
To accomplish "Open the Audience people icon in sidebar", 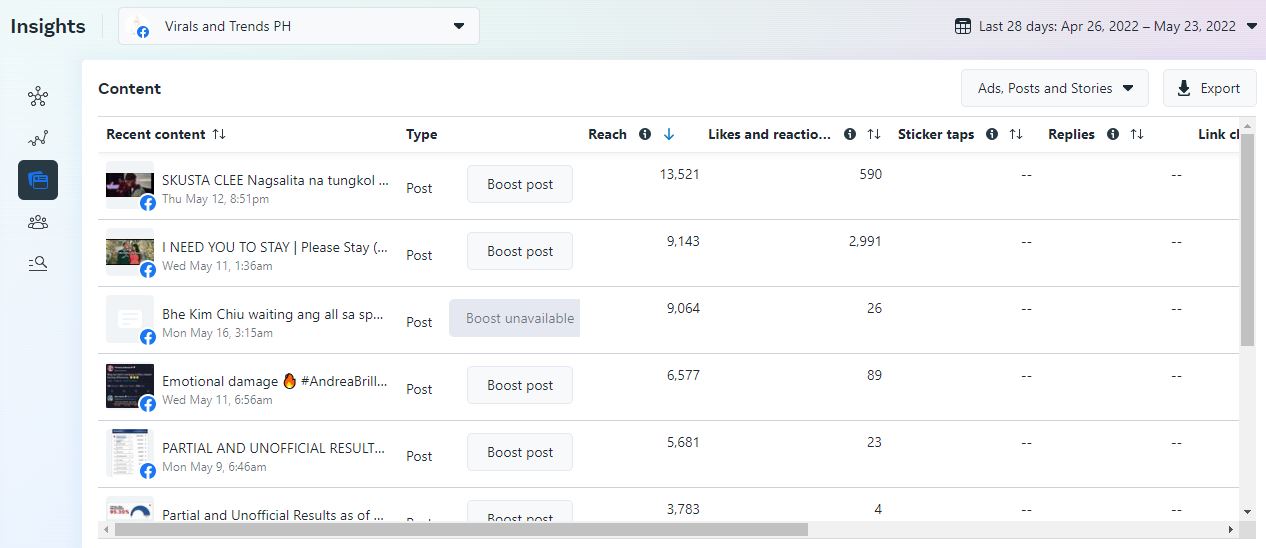I will point(38,222).
